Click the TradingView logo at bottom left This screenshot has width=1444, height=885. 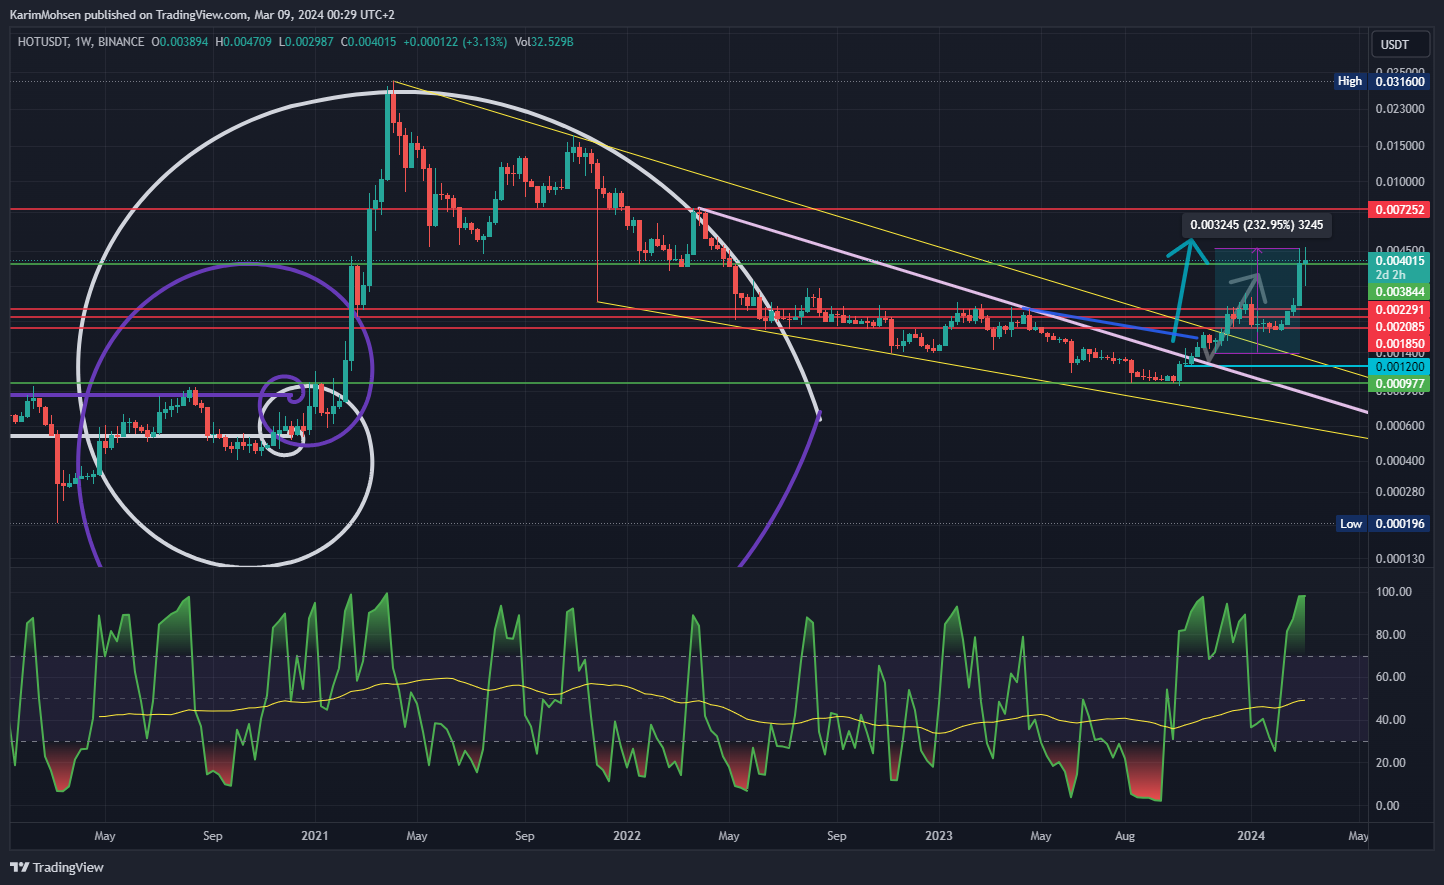click(x=57, y=867)
